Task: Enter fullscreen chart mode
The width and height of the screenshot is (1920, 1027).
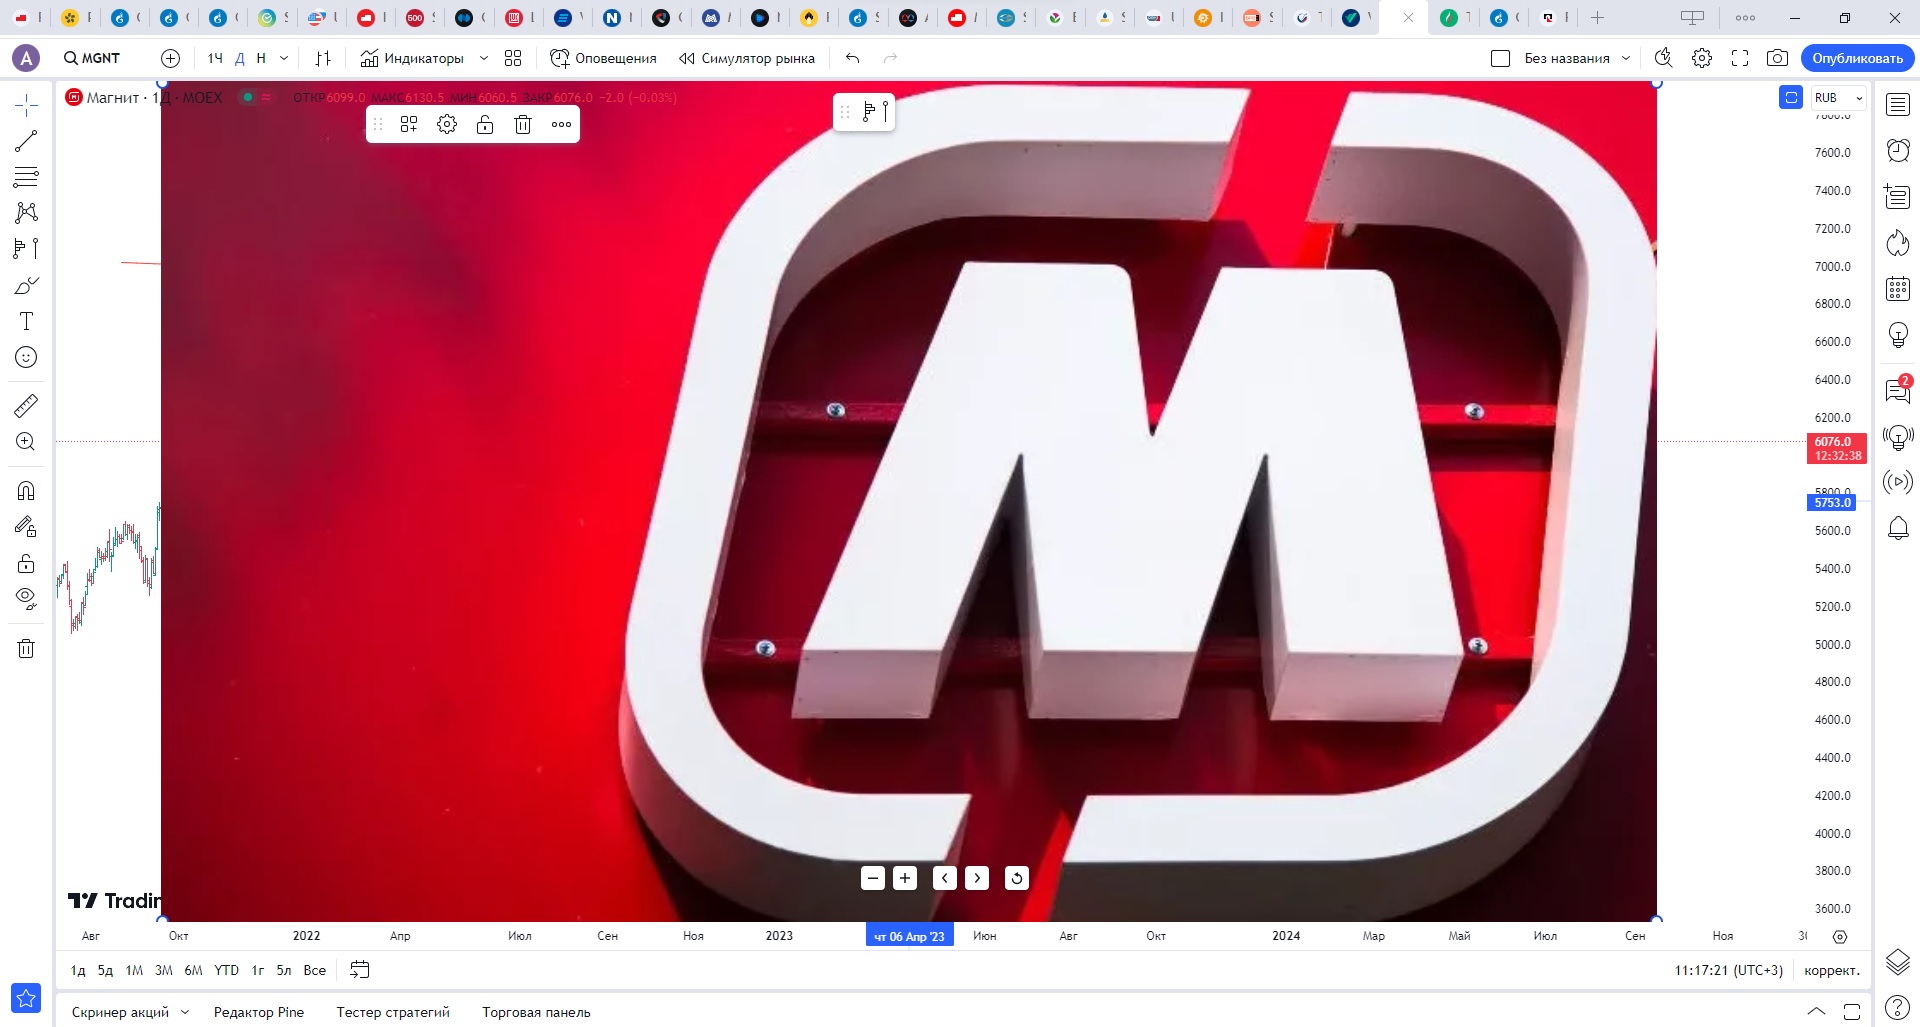Action: click(1740, 58)
